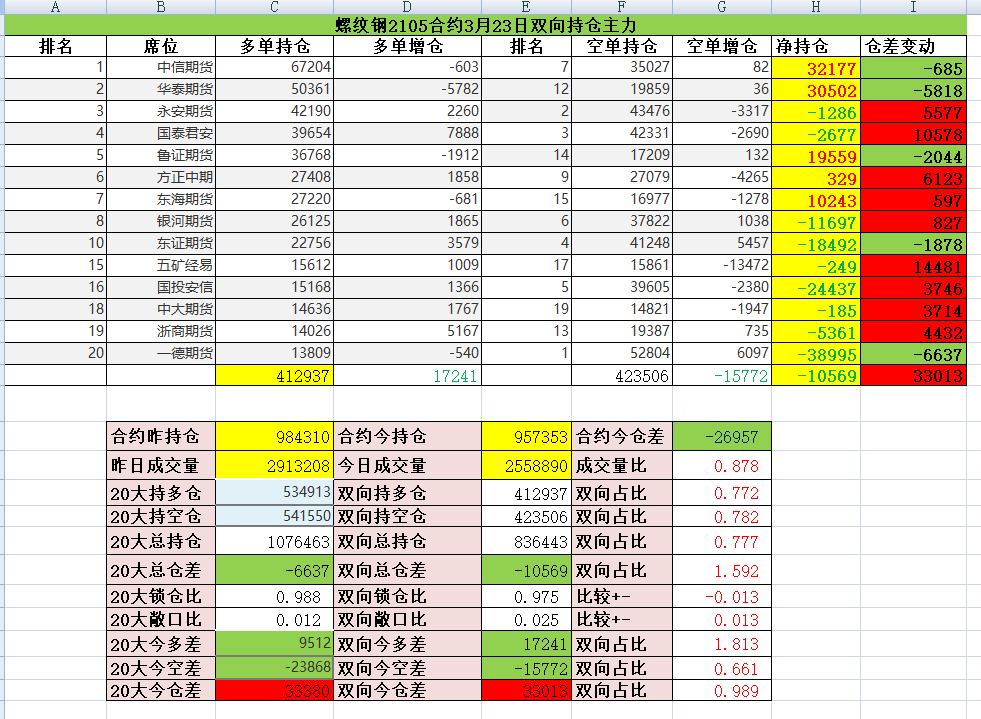Select the 20大锁仓比 label cell

pos(160,596)
